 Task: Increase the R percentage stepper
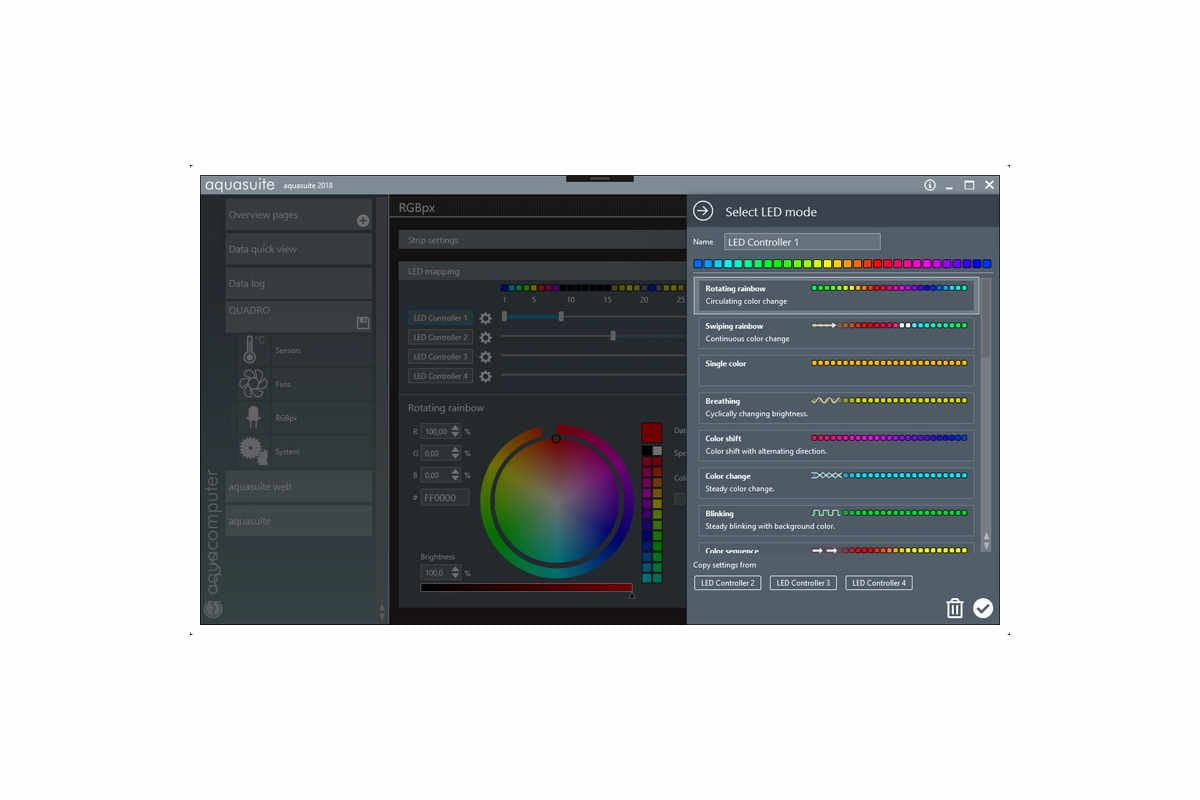click(456, 428)
